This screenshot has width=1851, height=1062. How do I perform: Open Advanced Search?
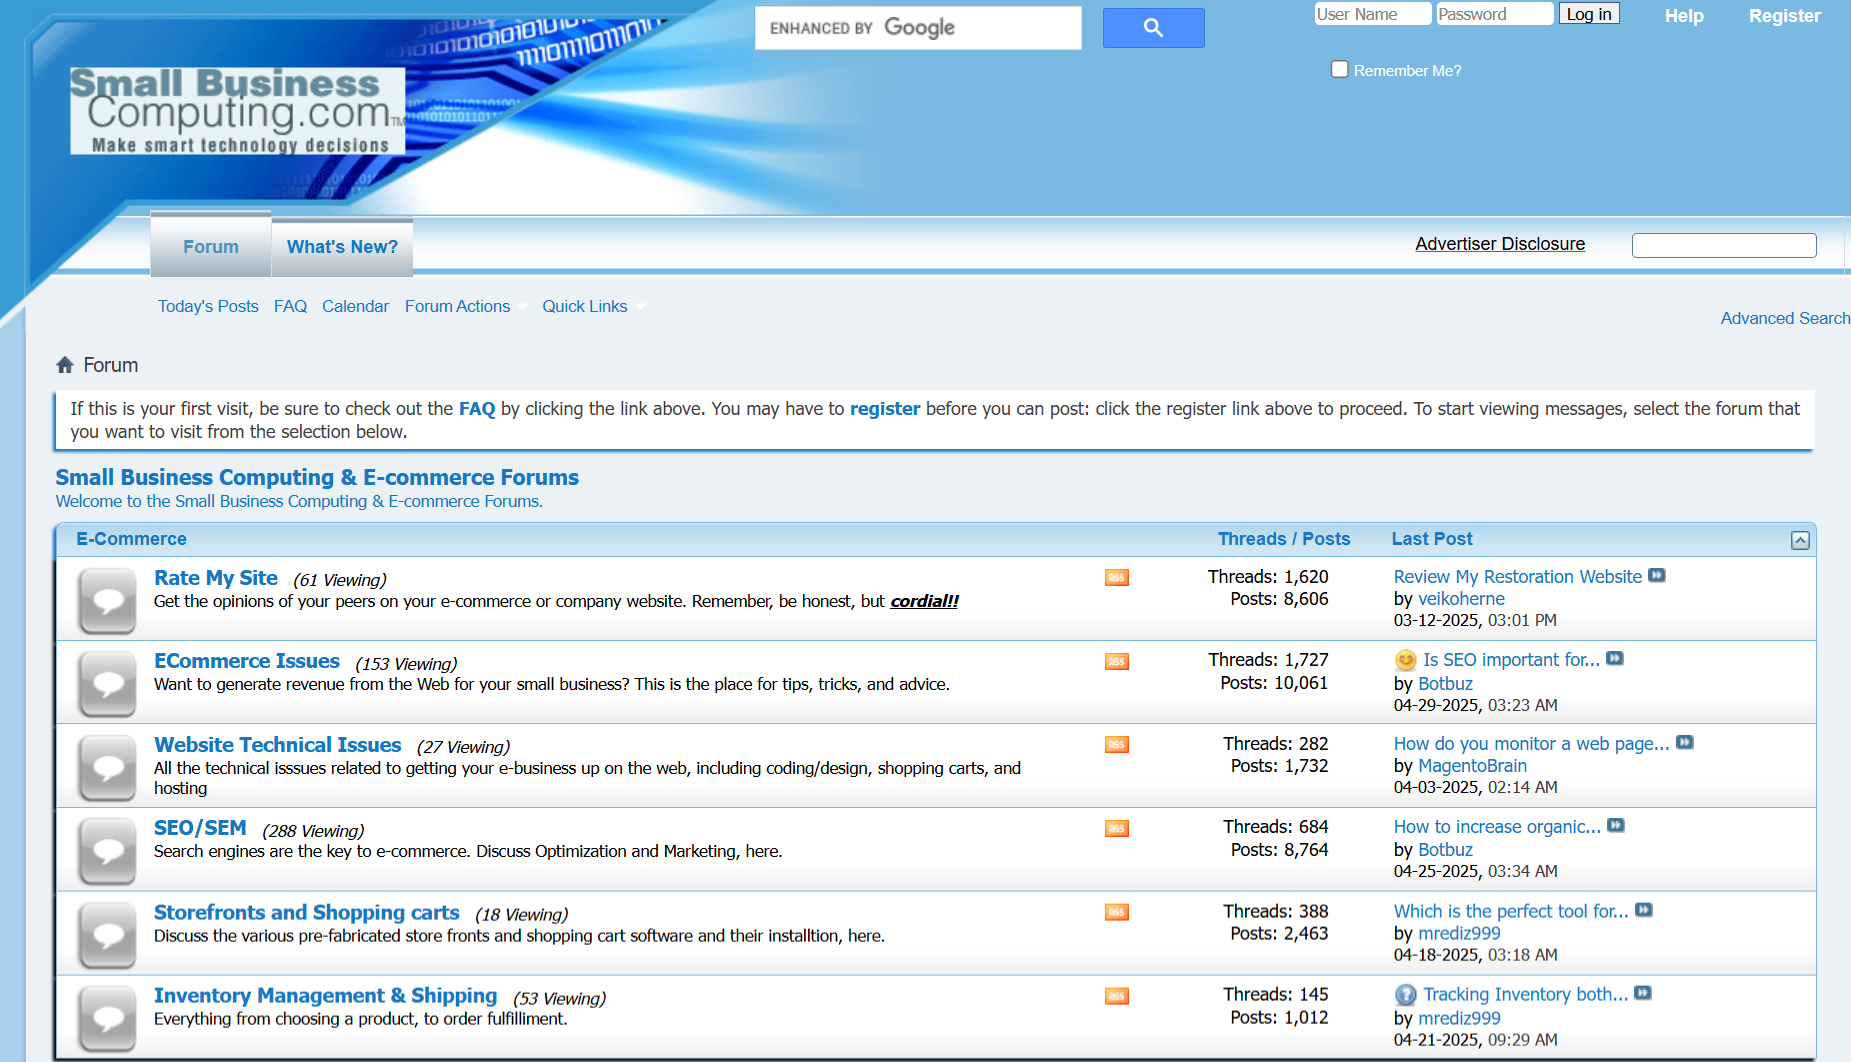1785,318
